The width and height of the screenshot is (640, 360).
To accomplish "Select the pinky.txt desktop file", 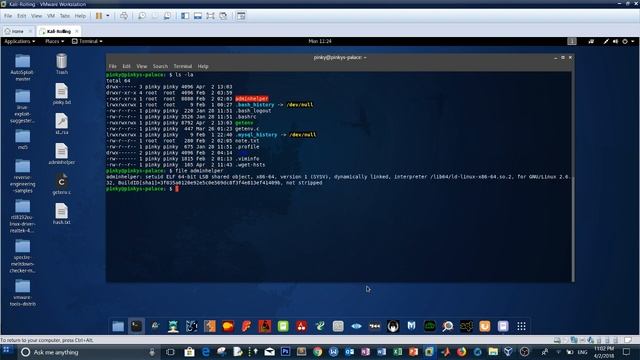I will pyautogui.click(x=62, y=94).
